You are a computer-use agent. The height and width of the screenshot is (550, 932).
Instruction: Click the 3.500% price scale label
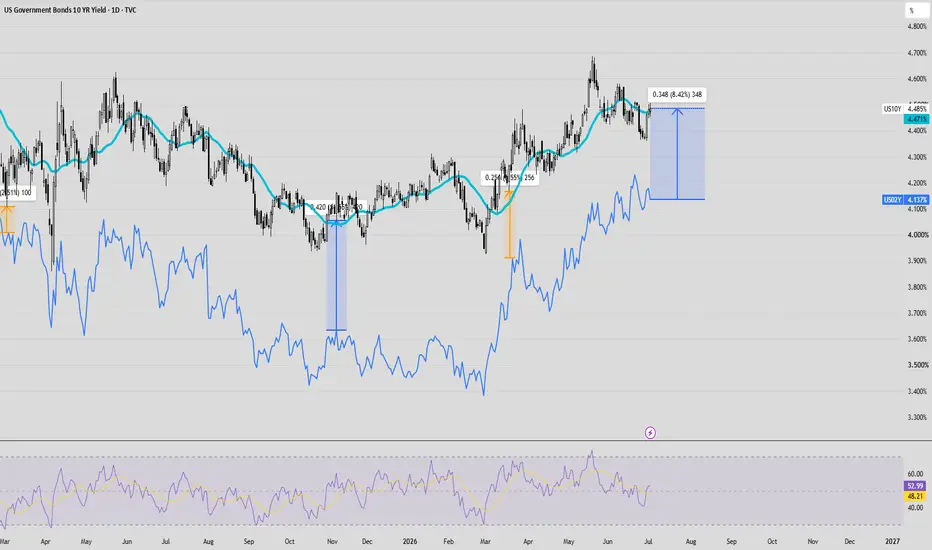point(916,365)
